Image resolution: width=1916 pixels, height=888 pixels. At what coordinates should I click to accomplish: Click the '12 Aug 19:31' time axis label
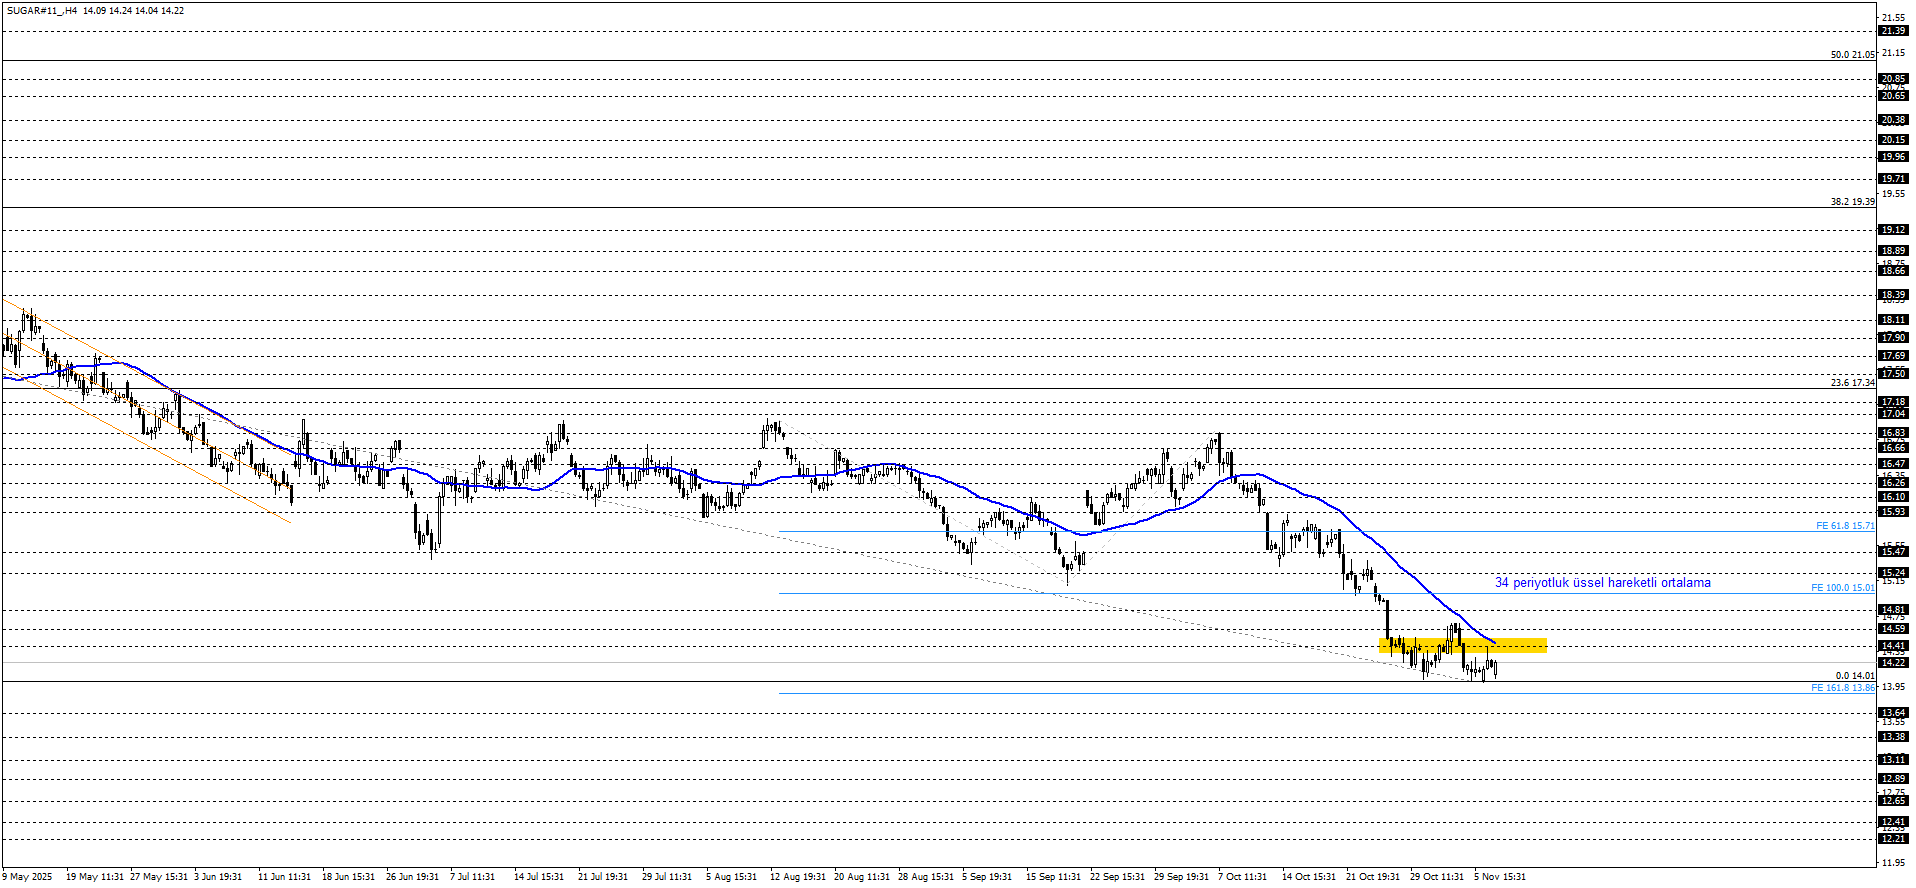tap(797, 877)
